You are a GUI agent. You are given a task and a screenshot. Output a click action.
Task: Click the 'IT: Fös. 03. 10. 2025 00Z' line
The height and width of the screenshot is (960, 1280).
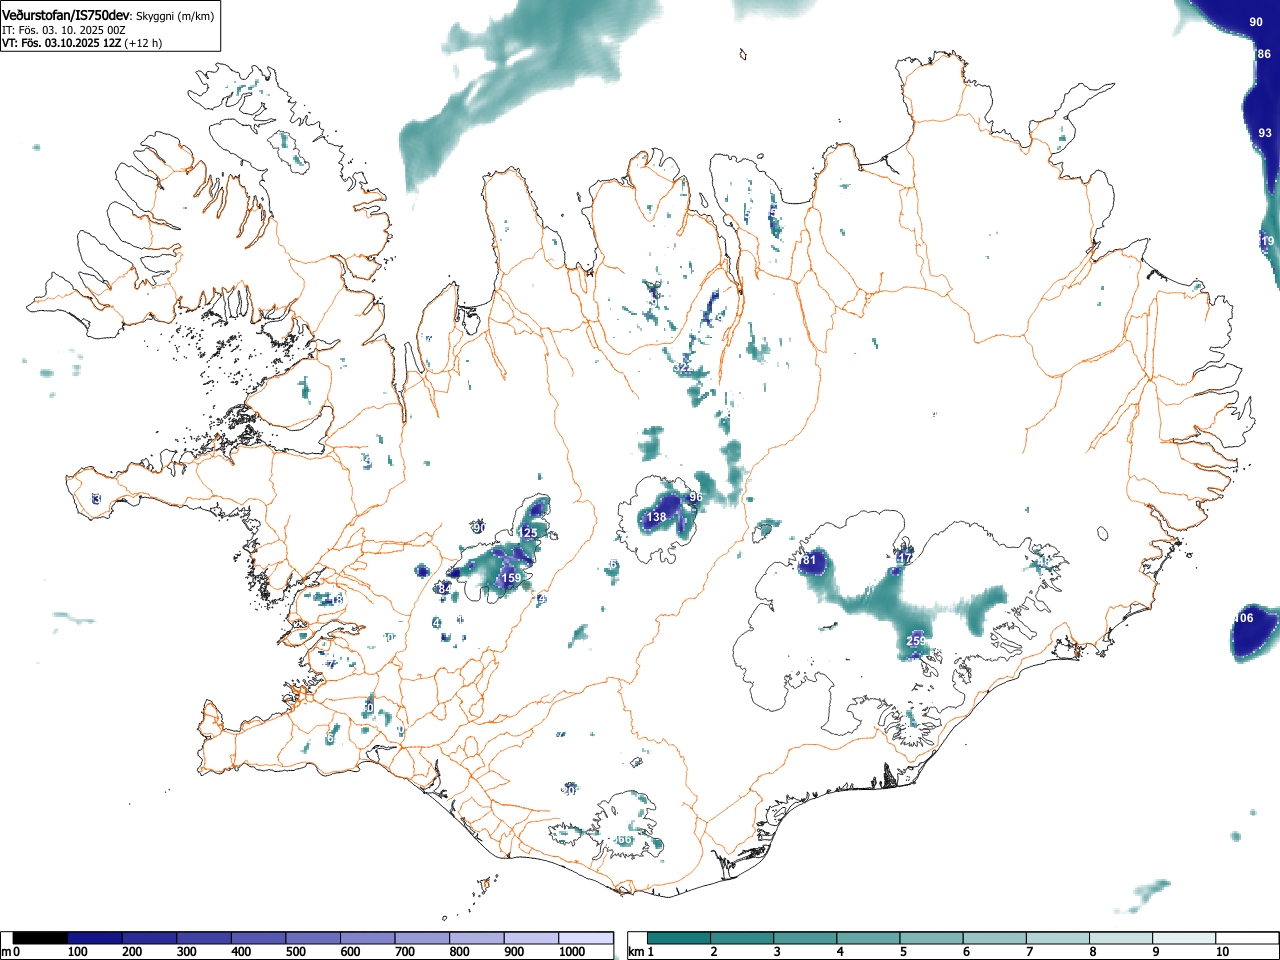[64, 30]
